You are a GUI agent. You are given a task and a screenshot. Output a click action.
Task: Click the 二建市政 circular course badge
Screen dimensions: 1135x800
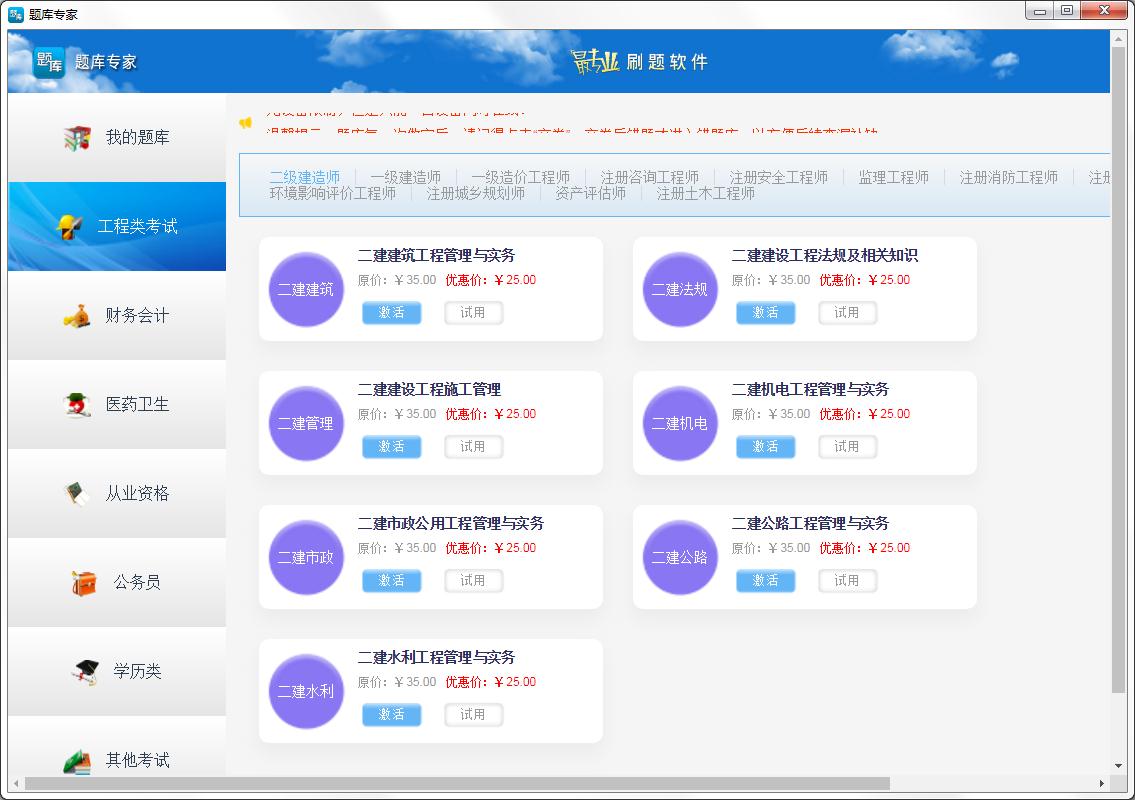305,558
